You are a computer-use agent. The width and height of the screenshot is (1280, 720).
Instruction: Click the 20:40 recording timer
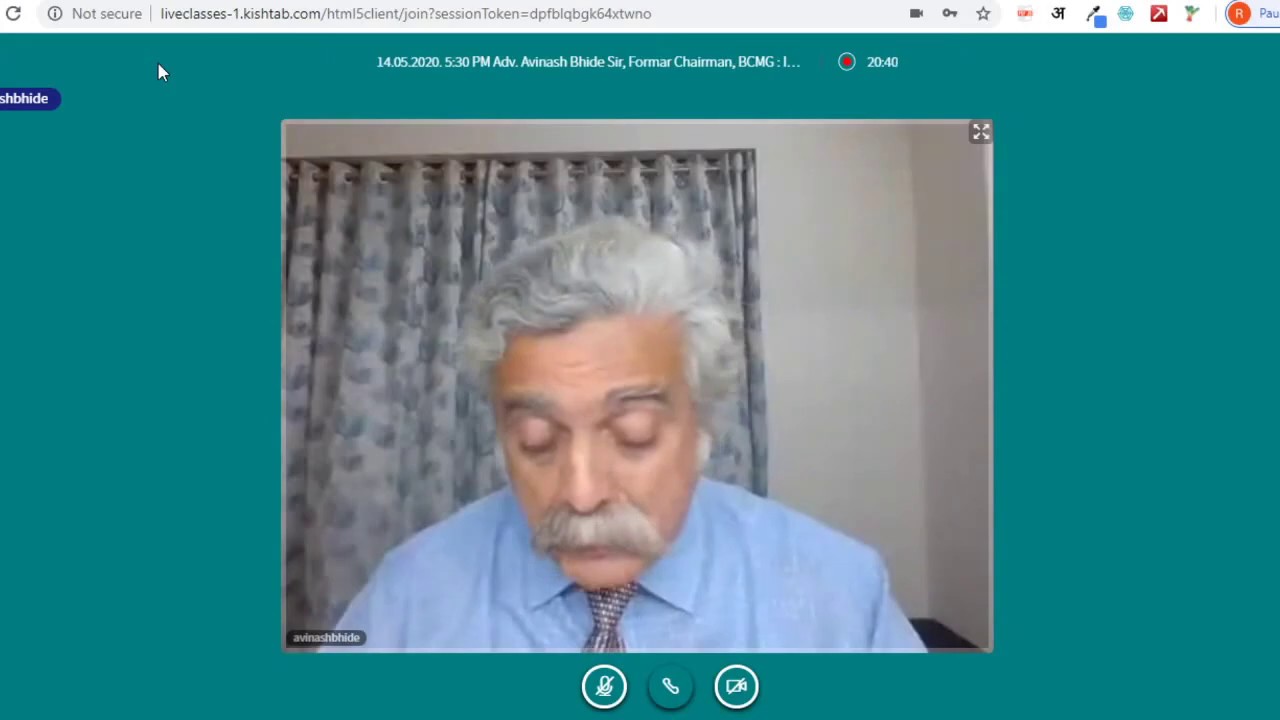tap(882, 62)
